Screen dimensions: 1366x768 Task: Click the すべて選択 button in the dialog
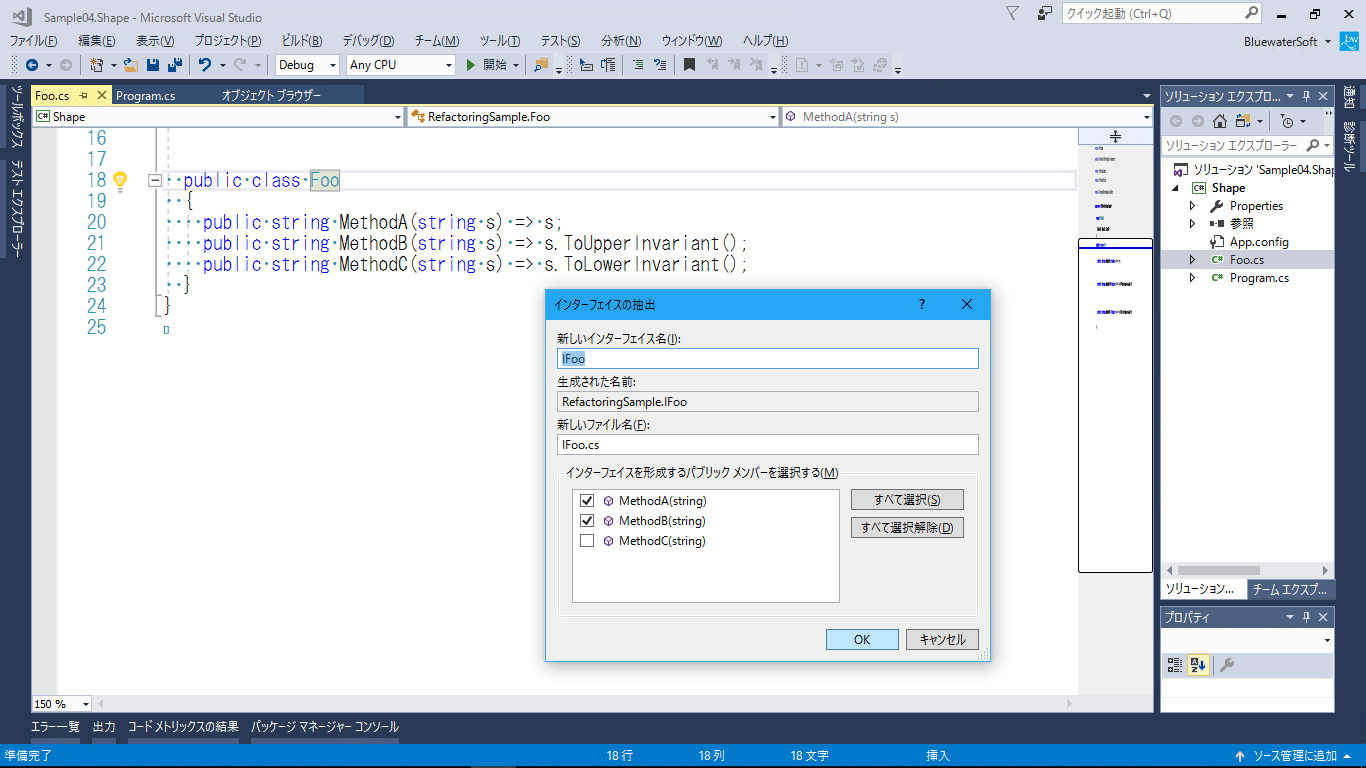[906, 499]
